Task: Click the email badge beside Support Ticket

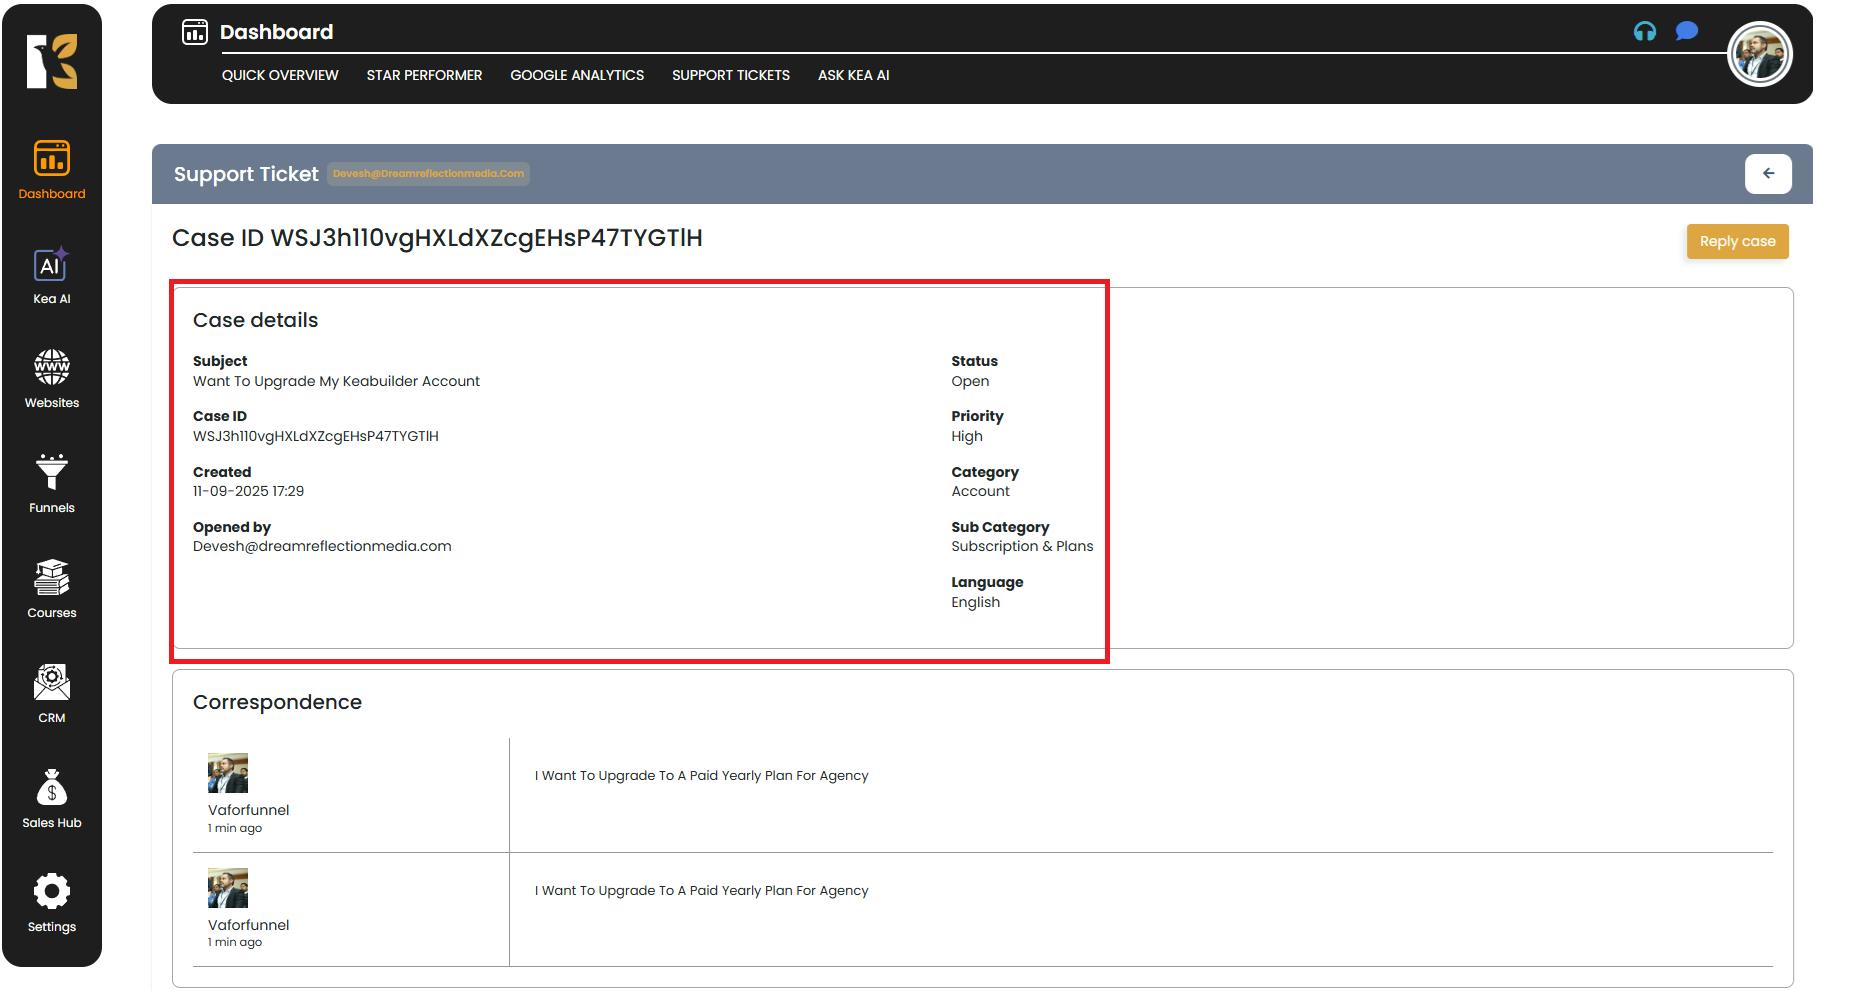Action: tap(428, 174)
